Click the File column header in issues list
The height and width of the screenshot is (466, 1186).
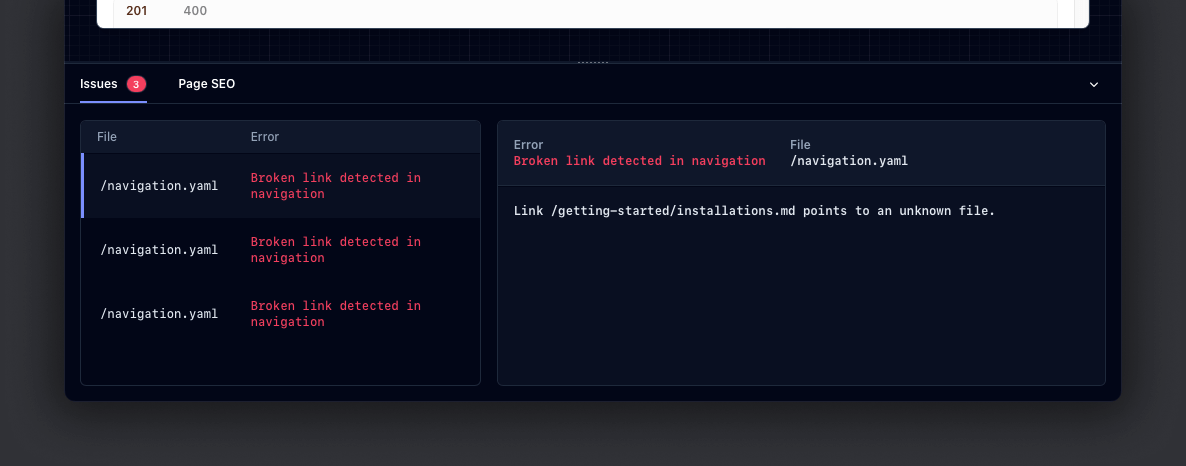(107, 137)
